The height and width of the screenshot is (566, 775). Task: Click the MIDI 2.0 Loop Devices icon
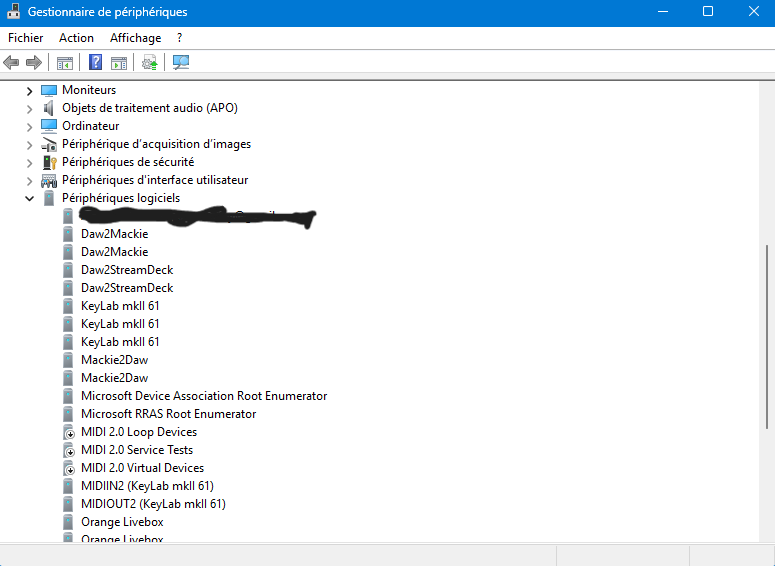pyautogui.click(x=68, y=432)
